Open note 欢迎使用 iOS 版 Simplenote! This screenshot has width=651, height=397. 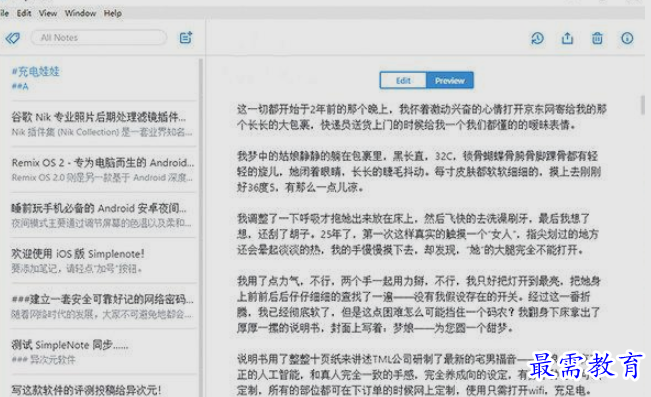click(103, 260)
